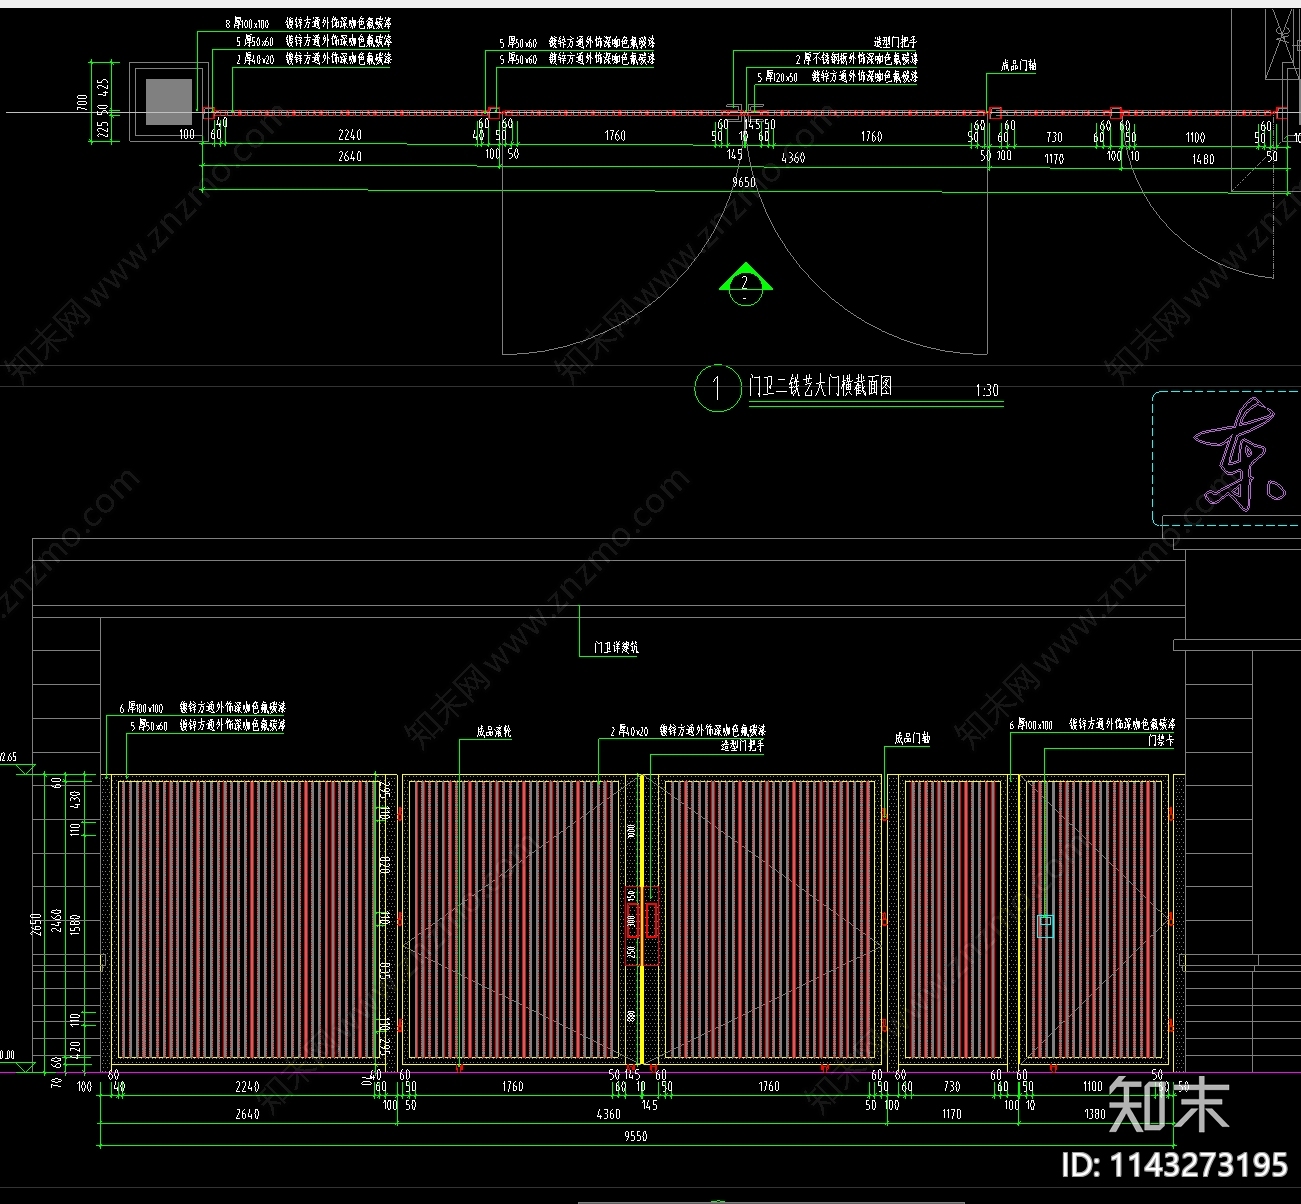Select drawing title 门卫二铁艺大门横截面图
This screenshot has width=1301, height=1204.
[x=820, y=386]
